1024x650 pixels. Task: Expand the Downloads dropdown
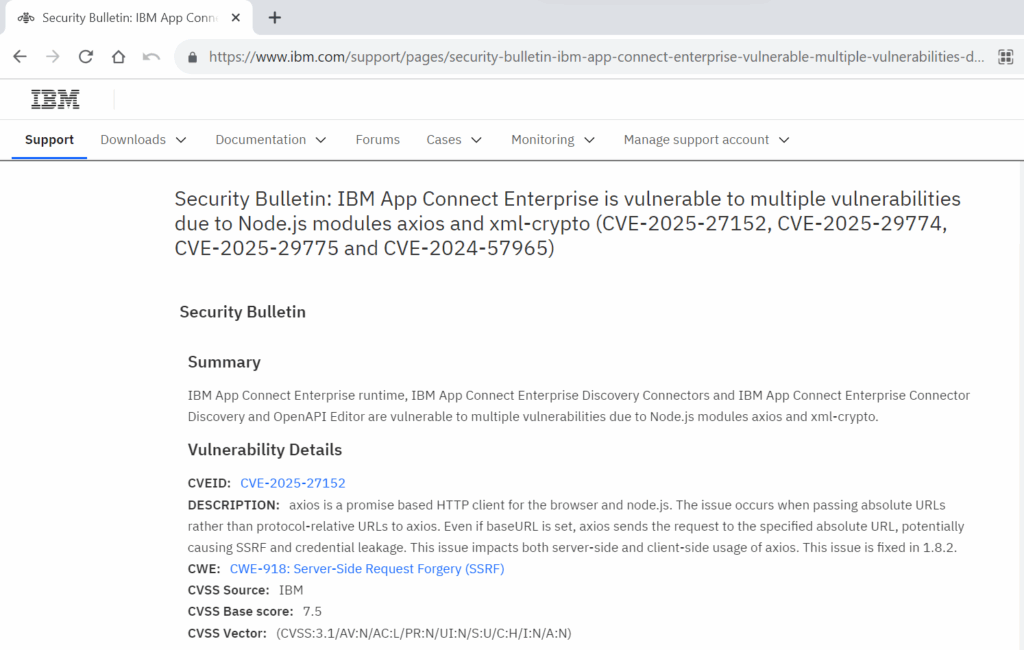click(x=143, y=140)
